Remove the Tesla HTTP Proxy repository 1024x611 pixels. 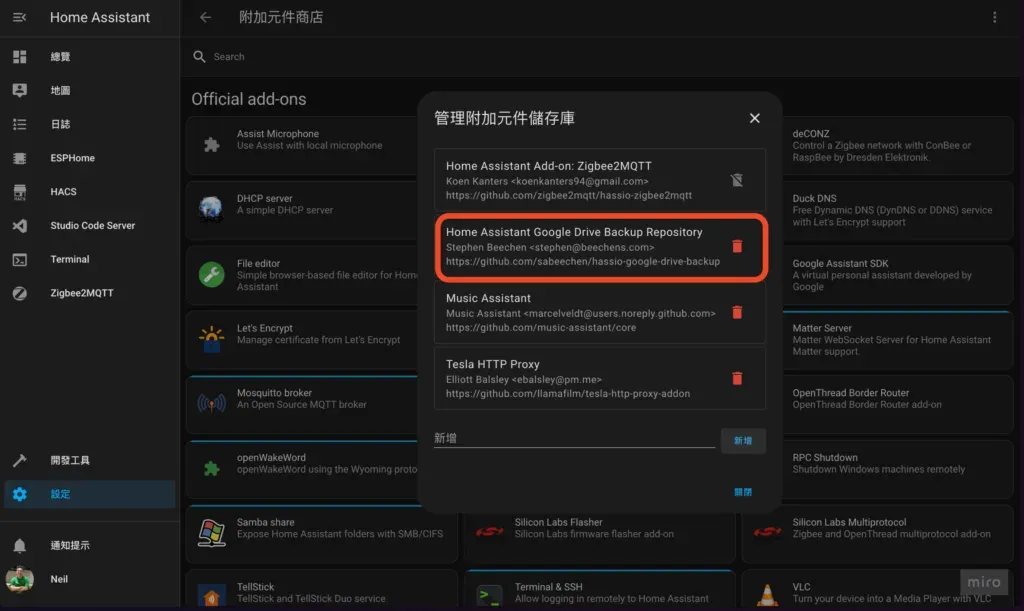click(737, 378)
